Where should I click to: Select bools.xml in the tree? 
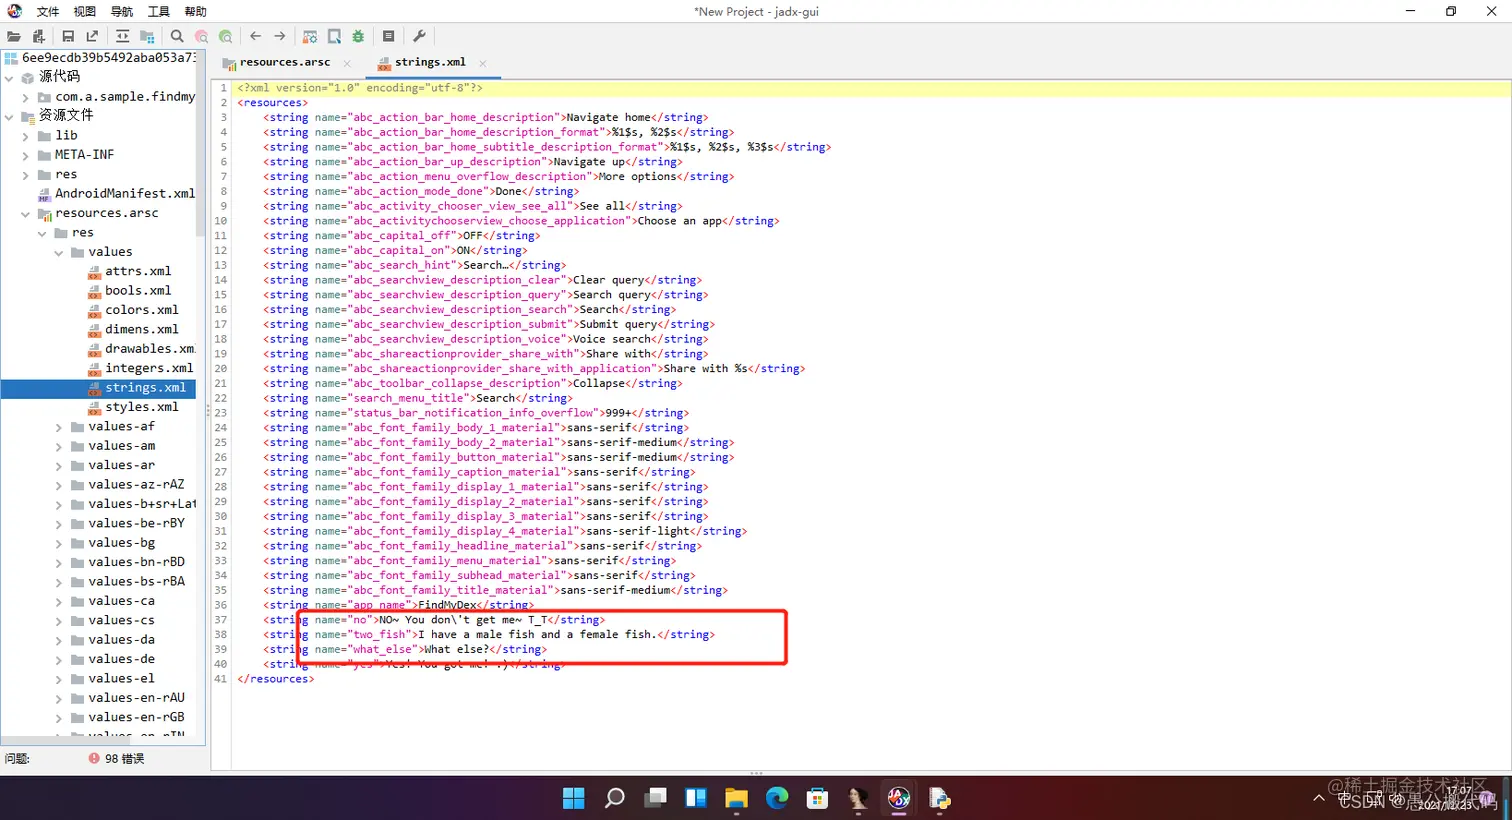pos(138,290)
